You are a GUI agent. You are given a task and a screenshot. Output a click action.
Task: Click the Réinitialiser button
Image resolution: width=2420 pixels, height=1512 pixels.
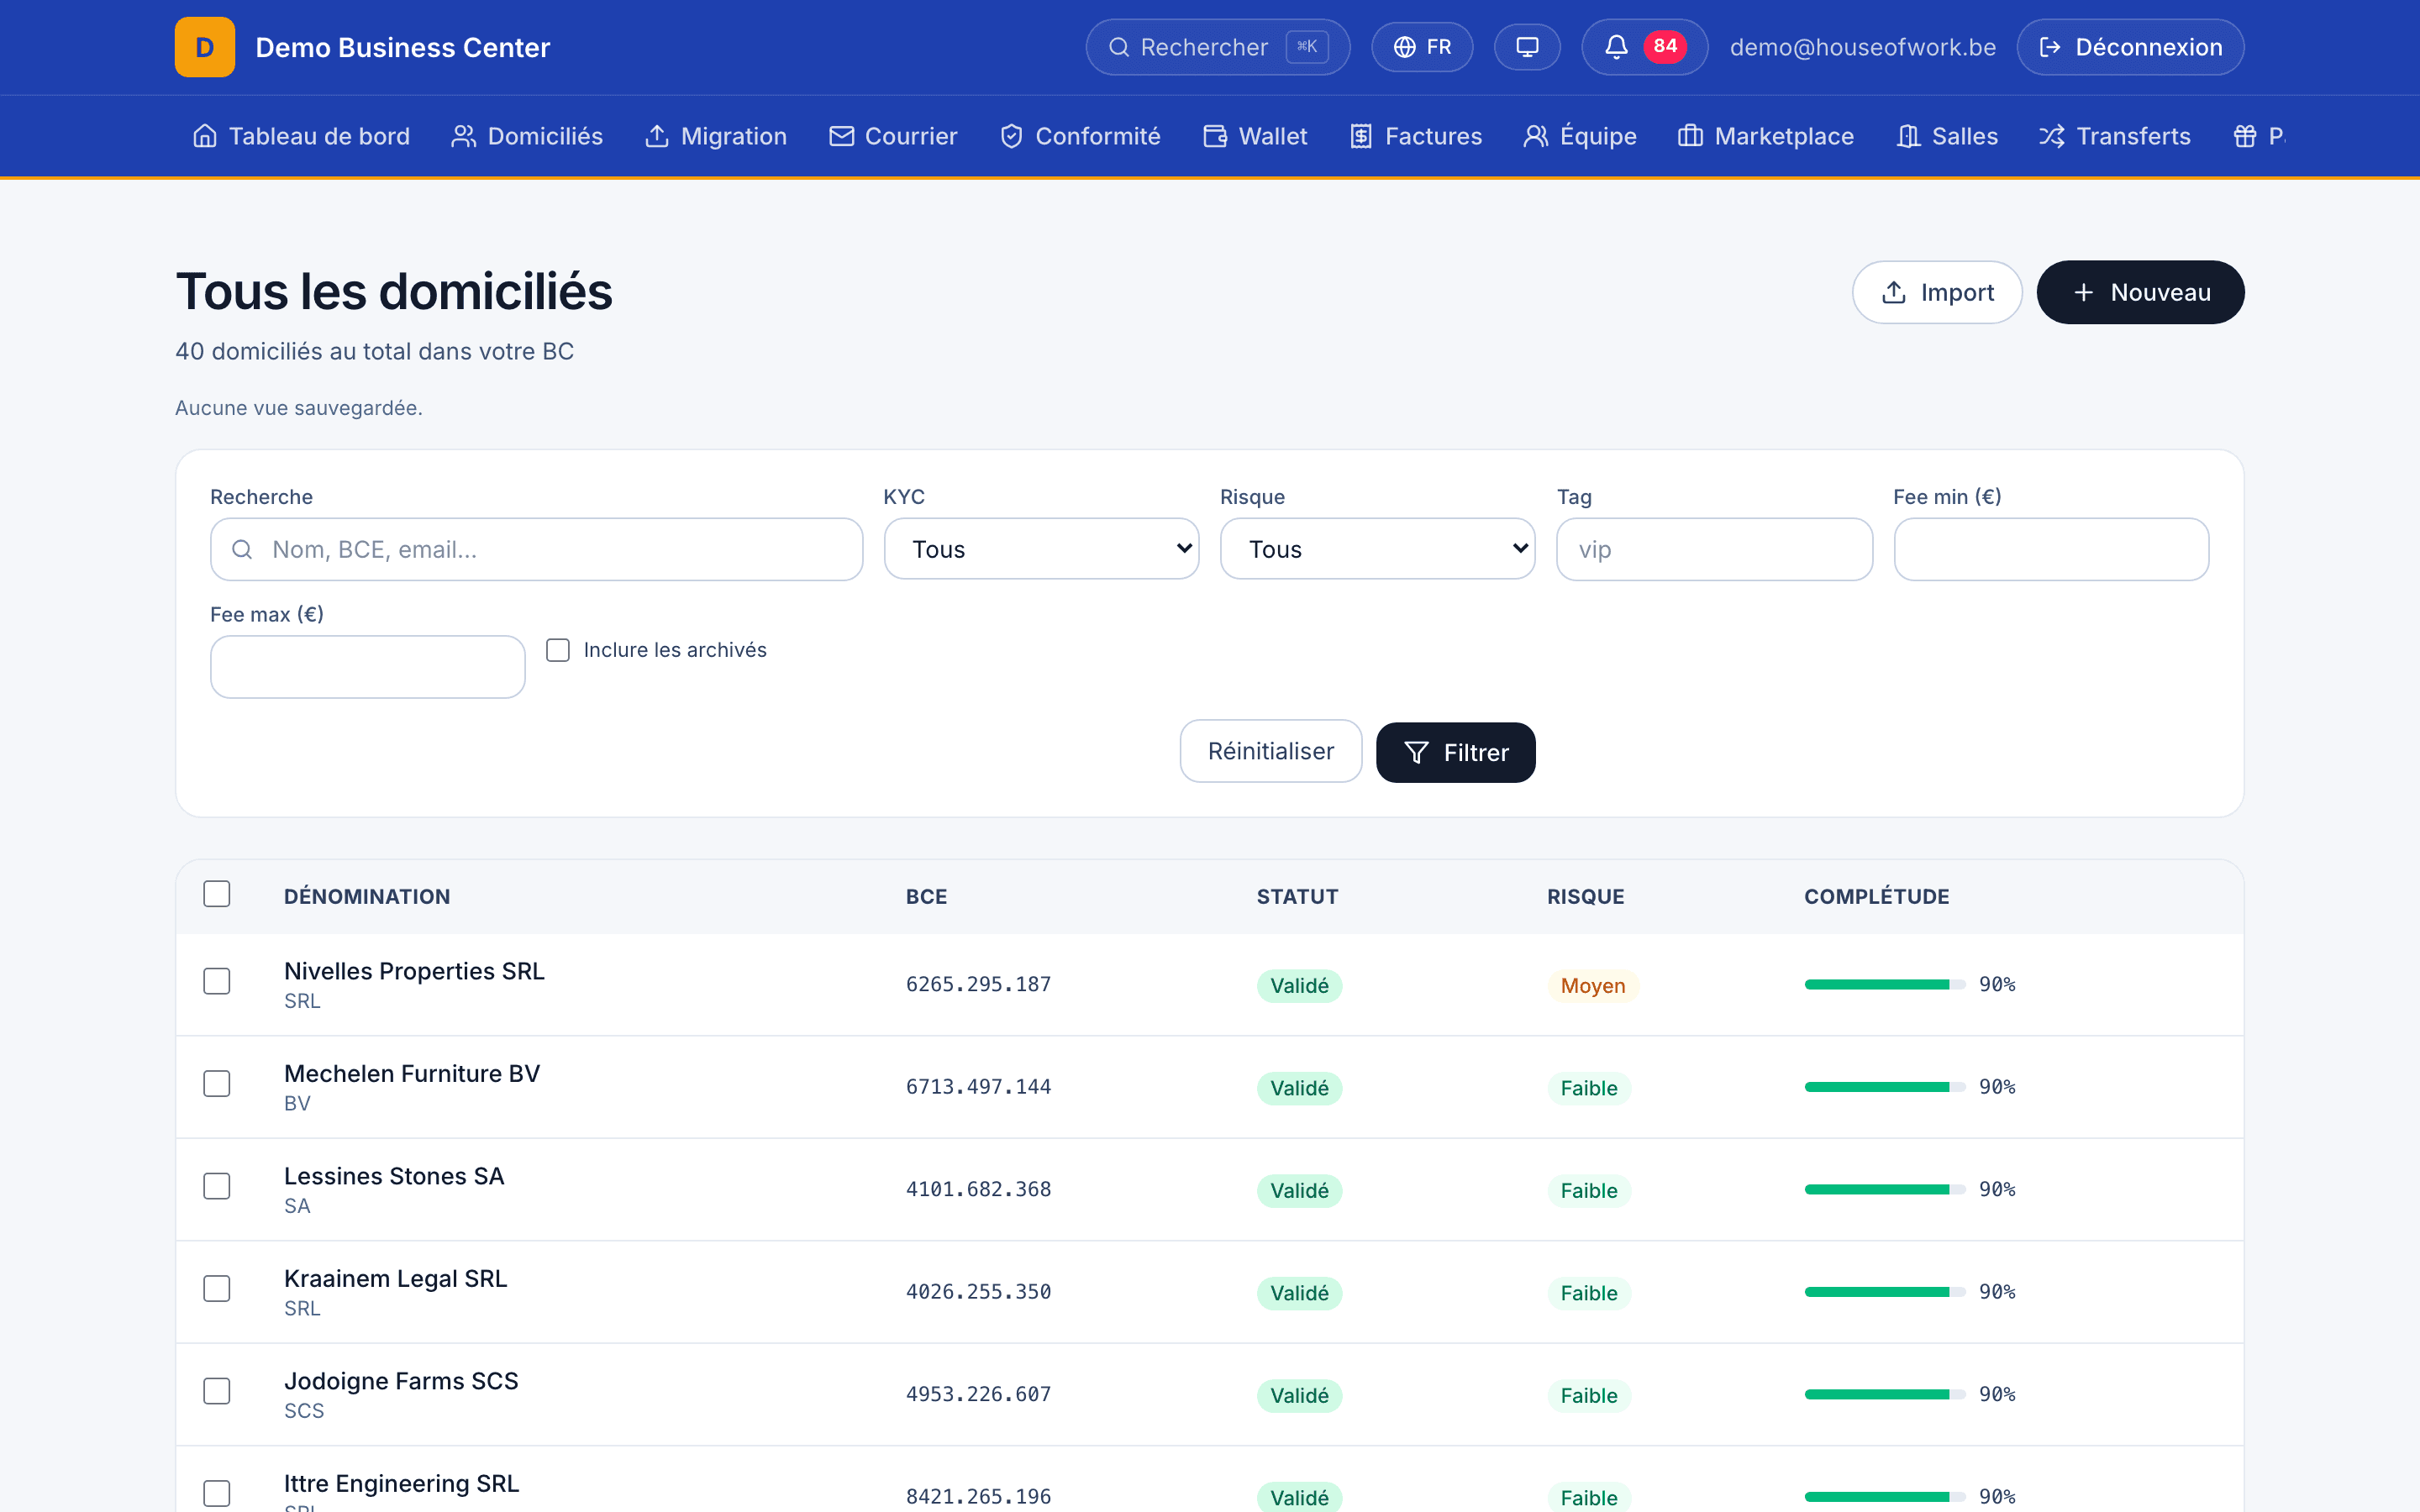[1270, 751]
